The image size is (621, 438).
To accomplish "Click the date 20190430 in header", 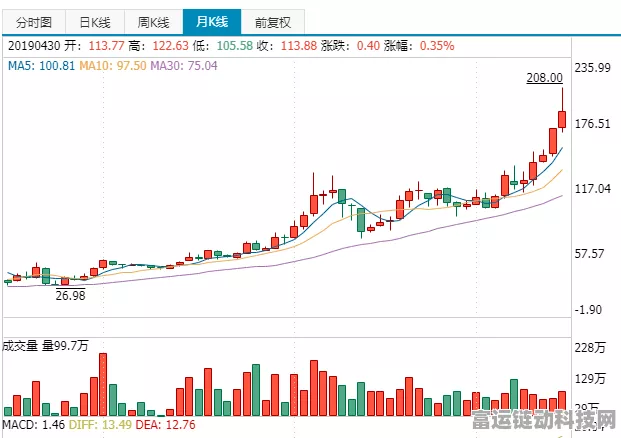I will point(34,46).
